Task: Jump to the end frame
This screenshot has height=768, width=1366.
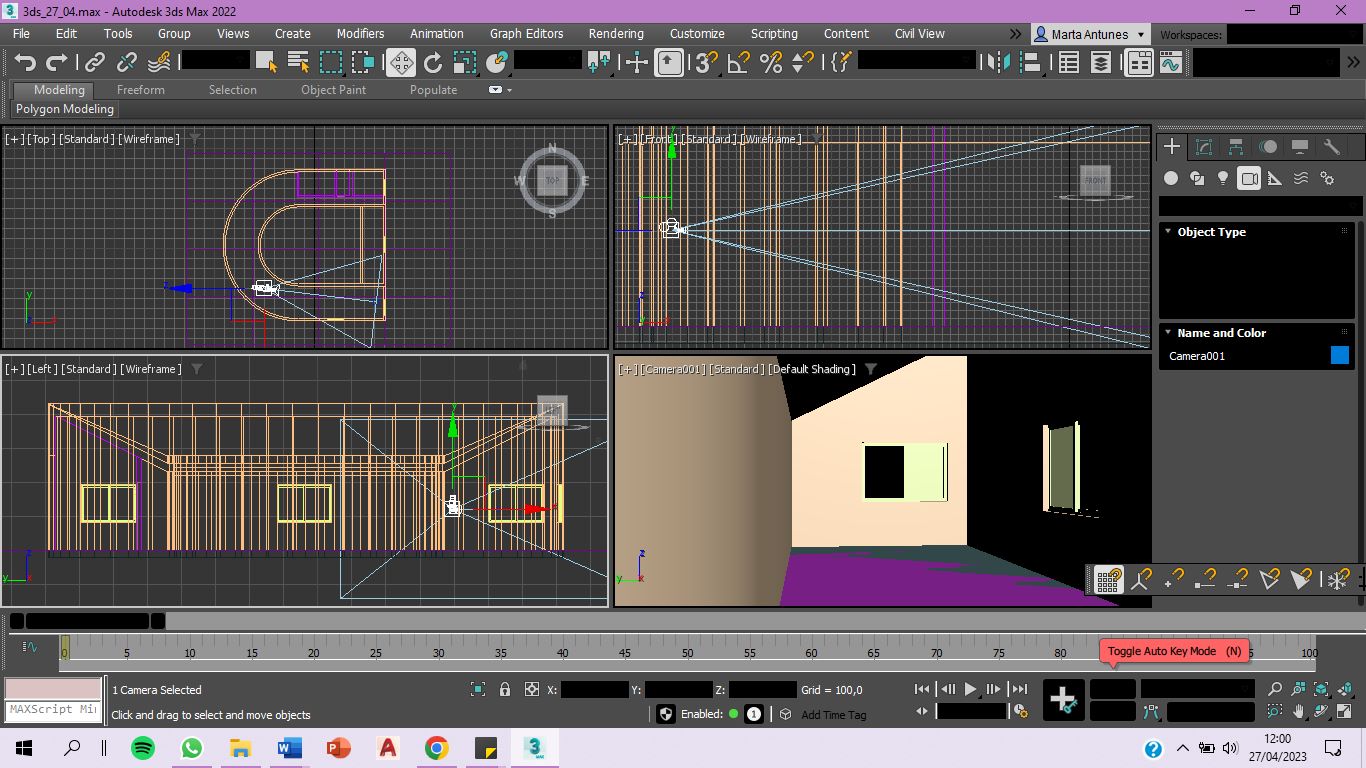Action: click(1019, 689)
